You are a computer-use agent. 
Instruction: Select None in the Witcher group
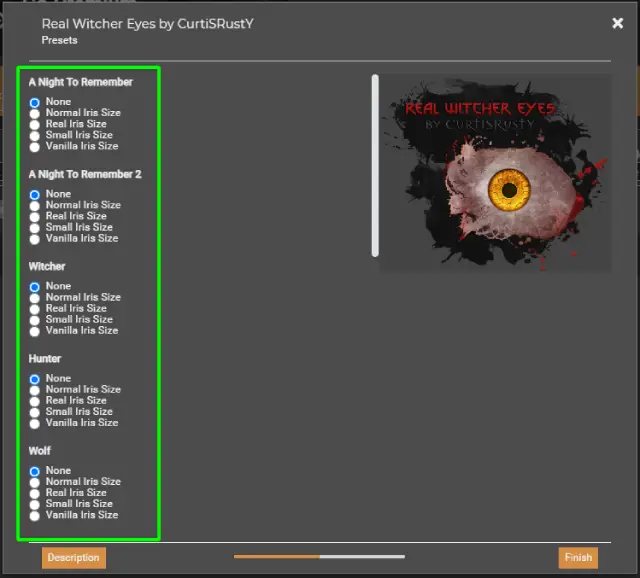coord(35,287)
